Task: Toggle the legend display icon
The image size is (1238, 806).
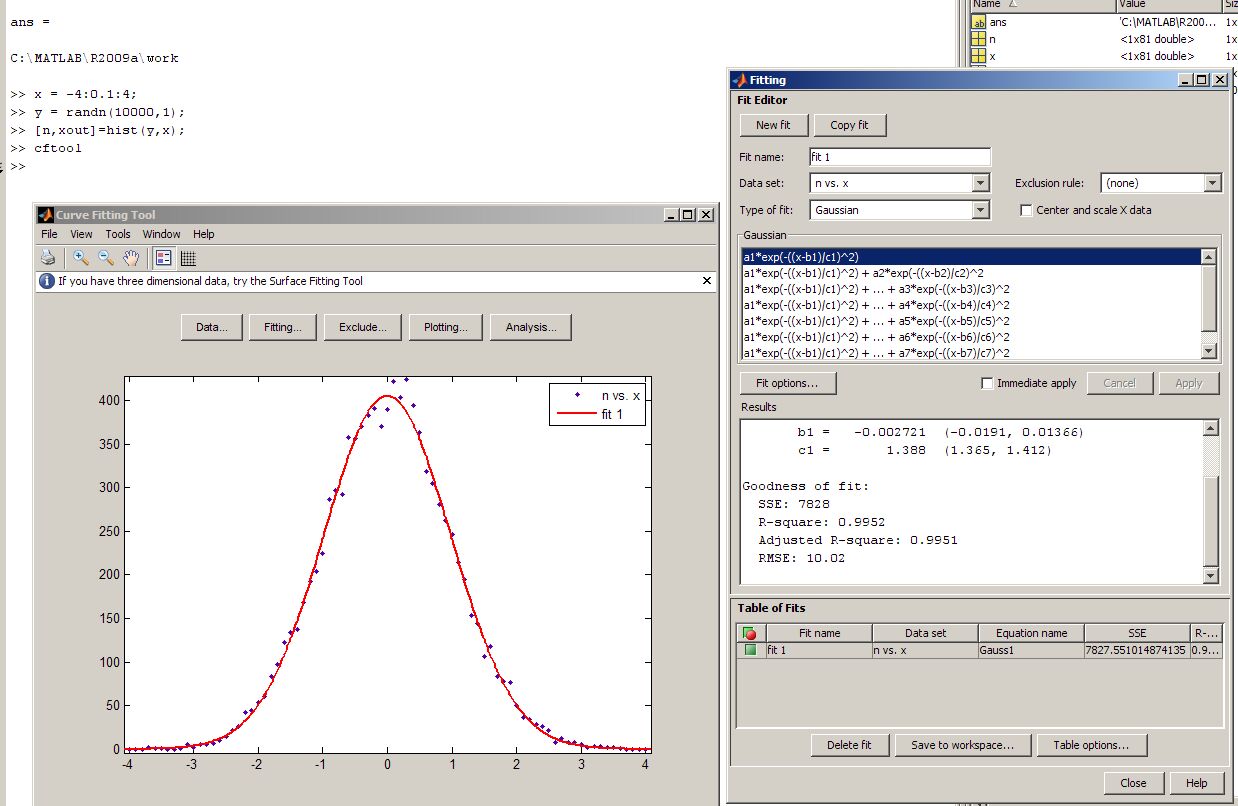Action: coord(163,257)
